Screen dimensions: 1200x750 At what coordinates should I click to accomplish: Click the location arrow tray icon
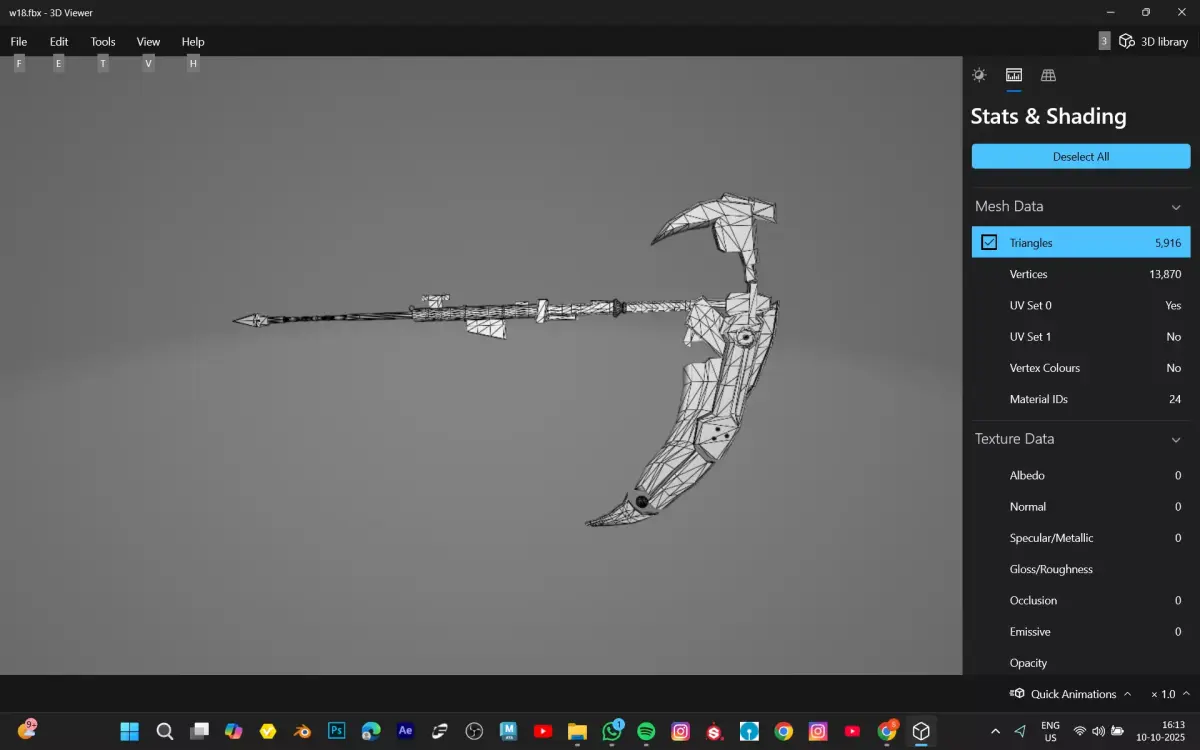1020,731
